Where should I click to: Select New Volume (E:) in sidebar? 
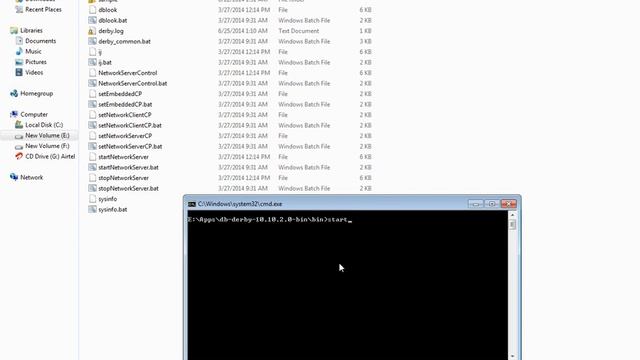47,136
